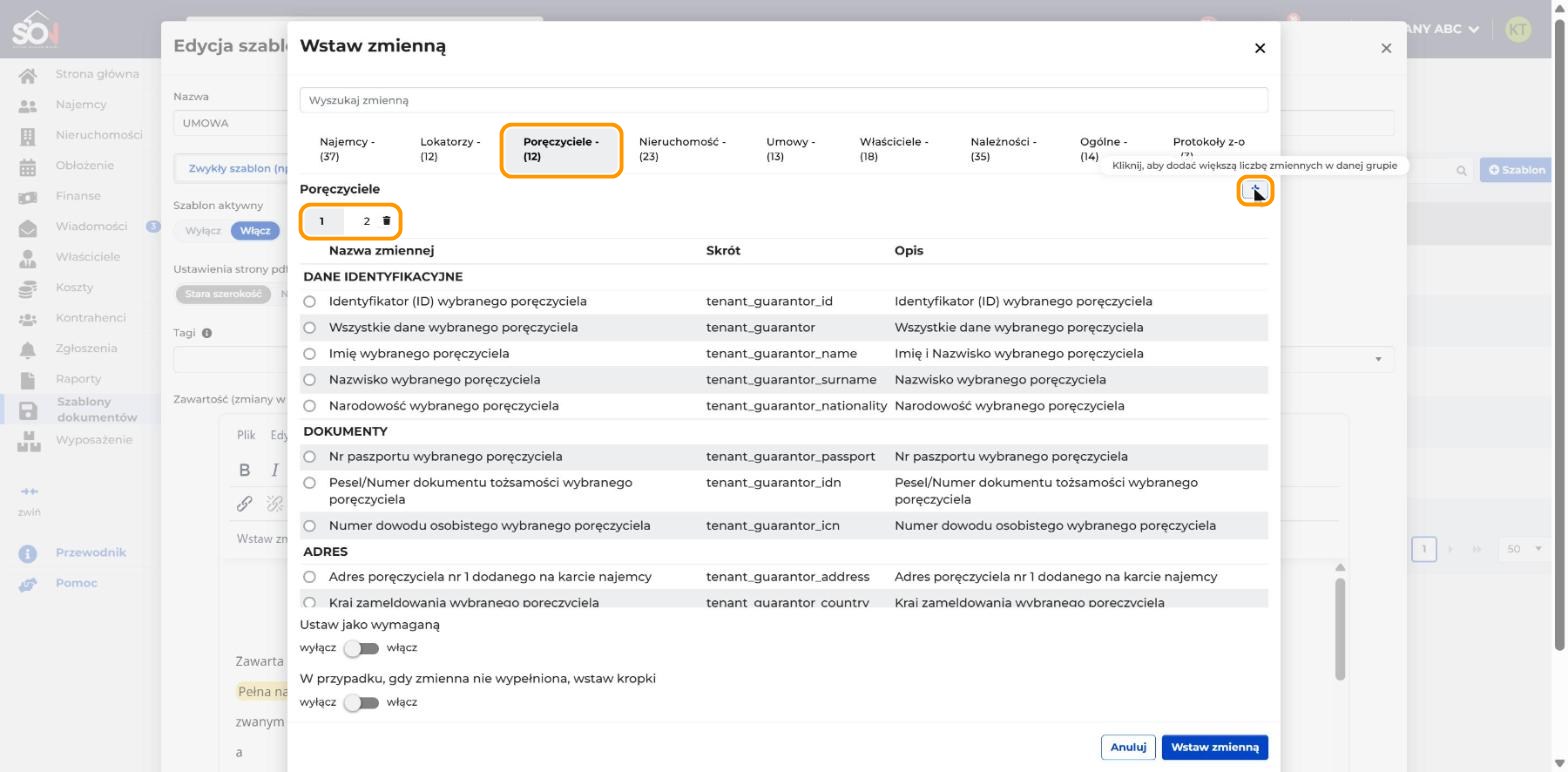Collapse the sidebar with the zwiń icon
1568x772 pixels.
point(29,492)
